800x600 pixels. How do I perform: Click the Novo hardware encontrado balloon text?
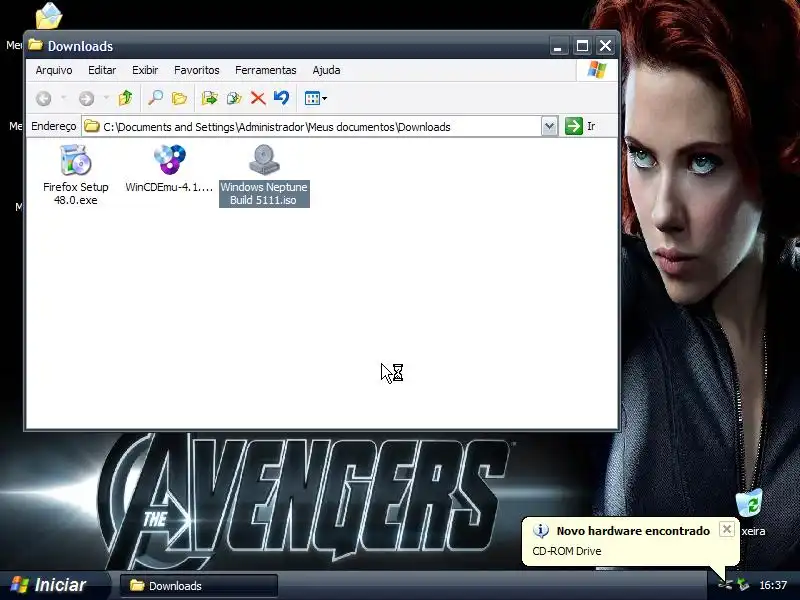coord(633,531)
